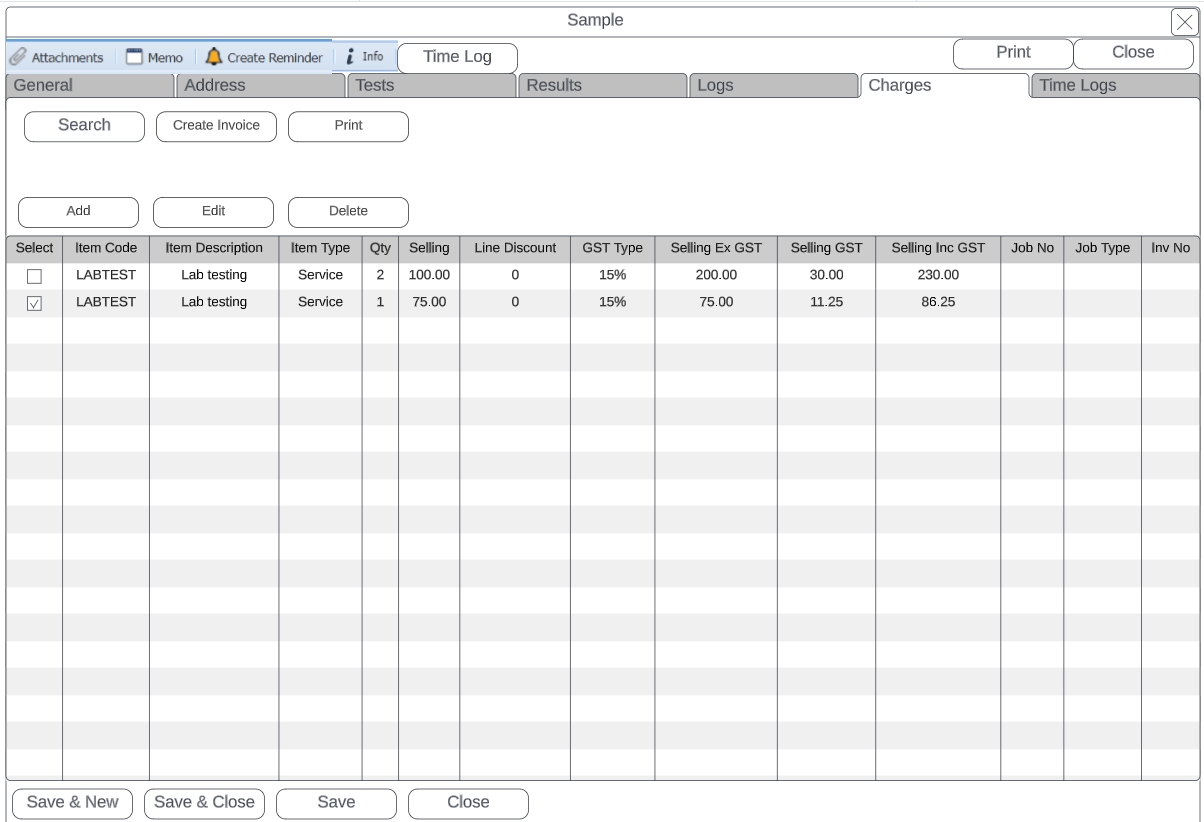Click the Search button
1204x822 pixels.
(x=84, y=126)
